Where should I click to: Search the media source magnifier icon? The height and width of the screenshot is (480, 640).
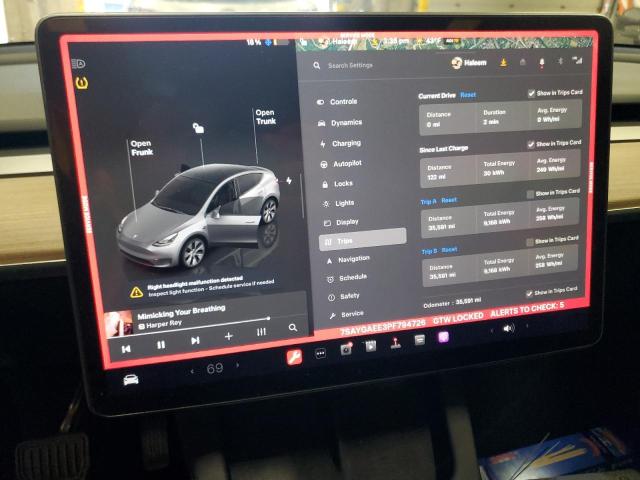[293, 327]
